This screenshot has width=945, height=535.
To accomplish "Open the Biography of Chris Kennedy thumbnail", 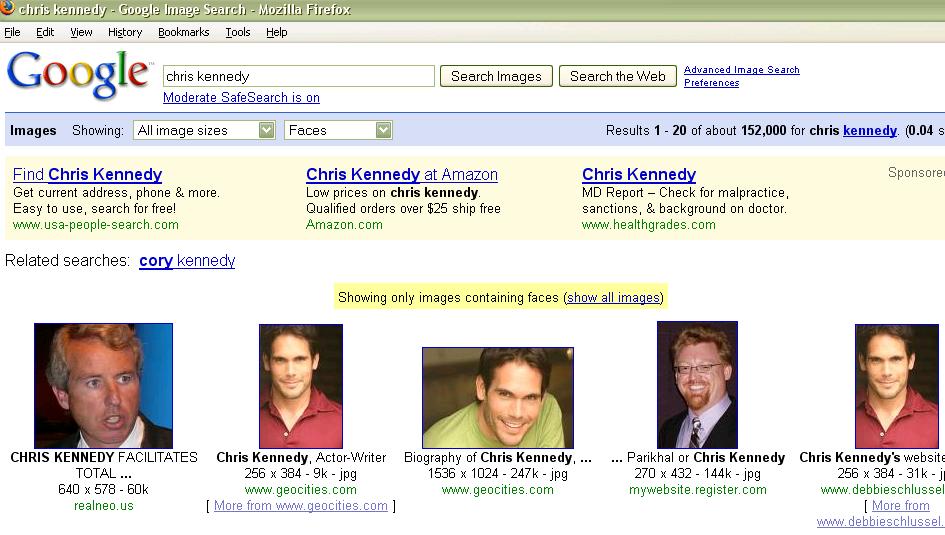I will (x=498, y=398).
